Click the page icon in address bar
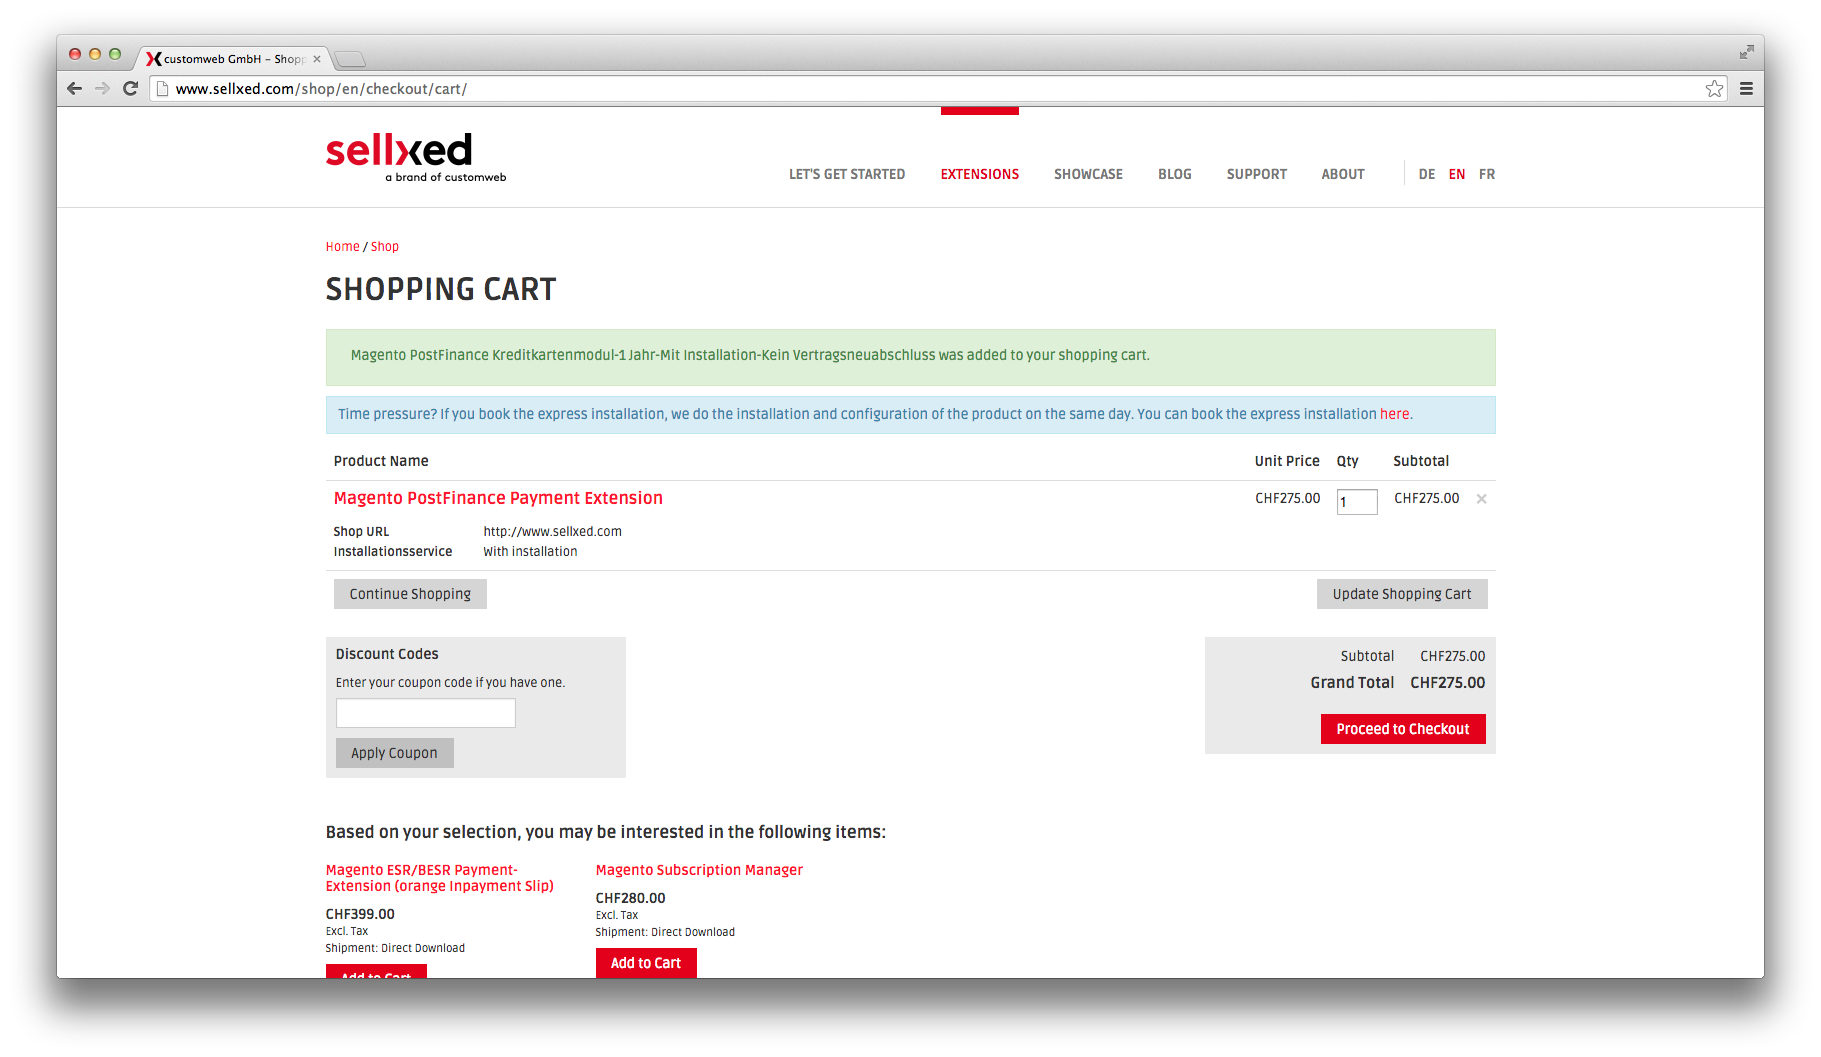Screen dimensions: 1821x1057 pyautogui.click(x=162, y=89)
